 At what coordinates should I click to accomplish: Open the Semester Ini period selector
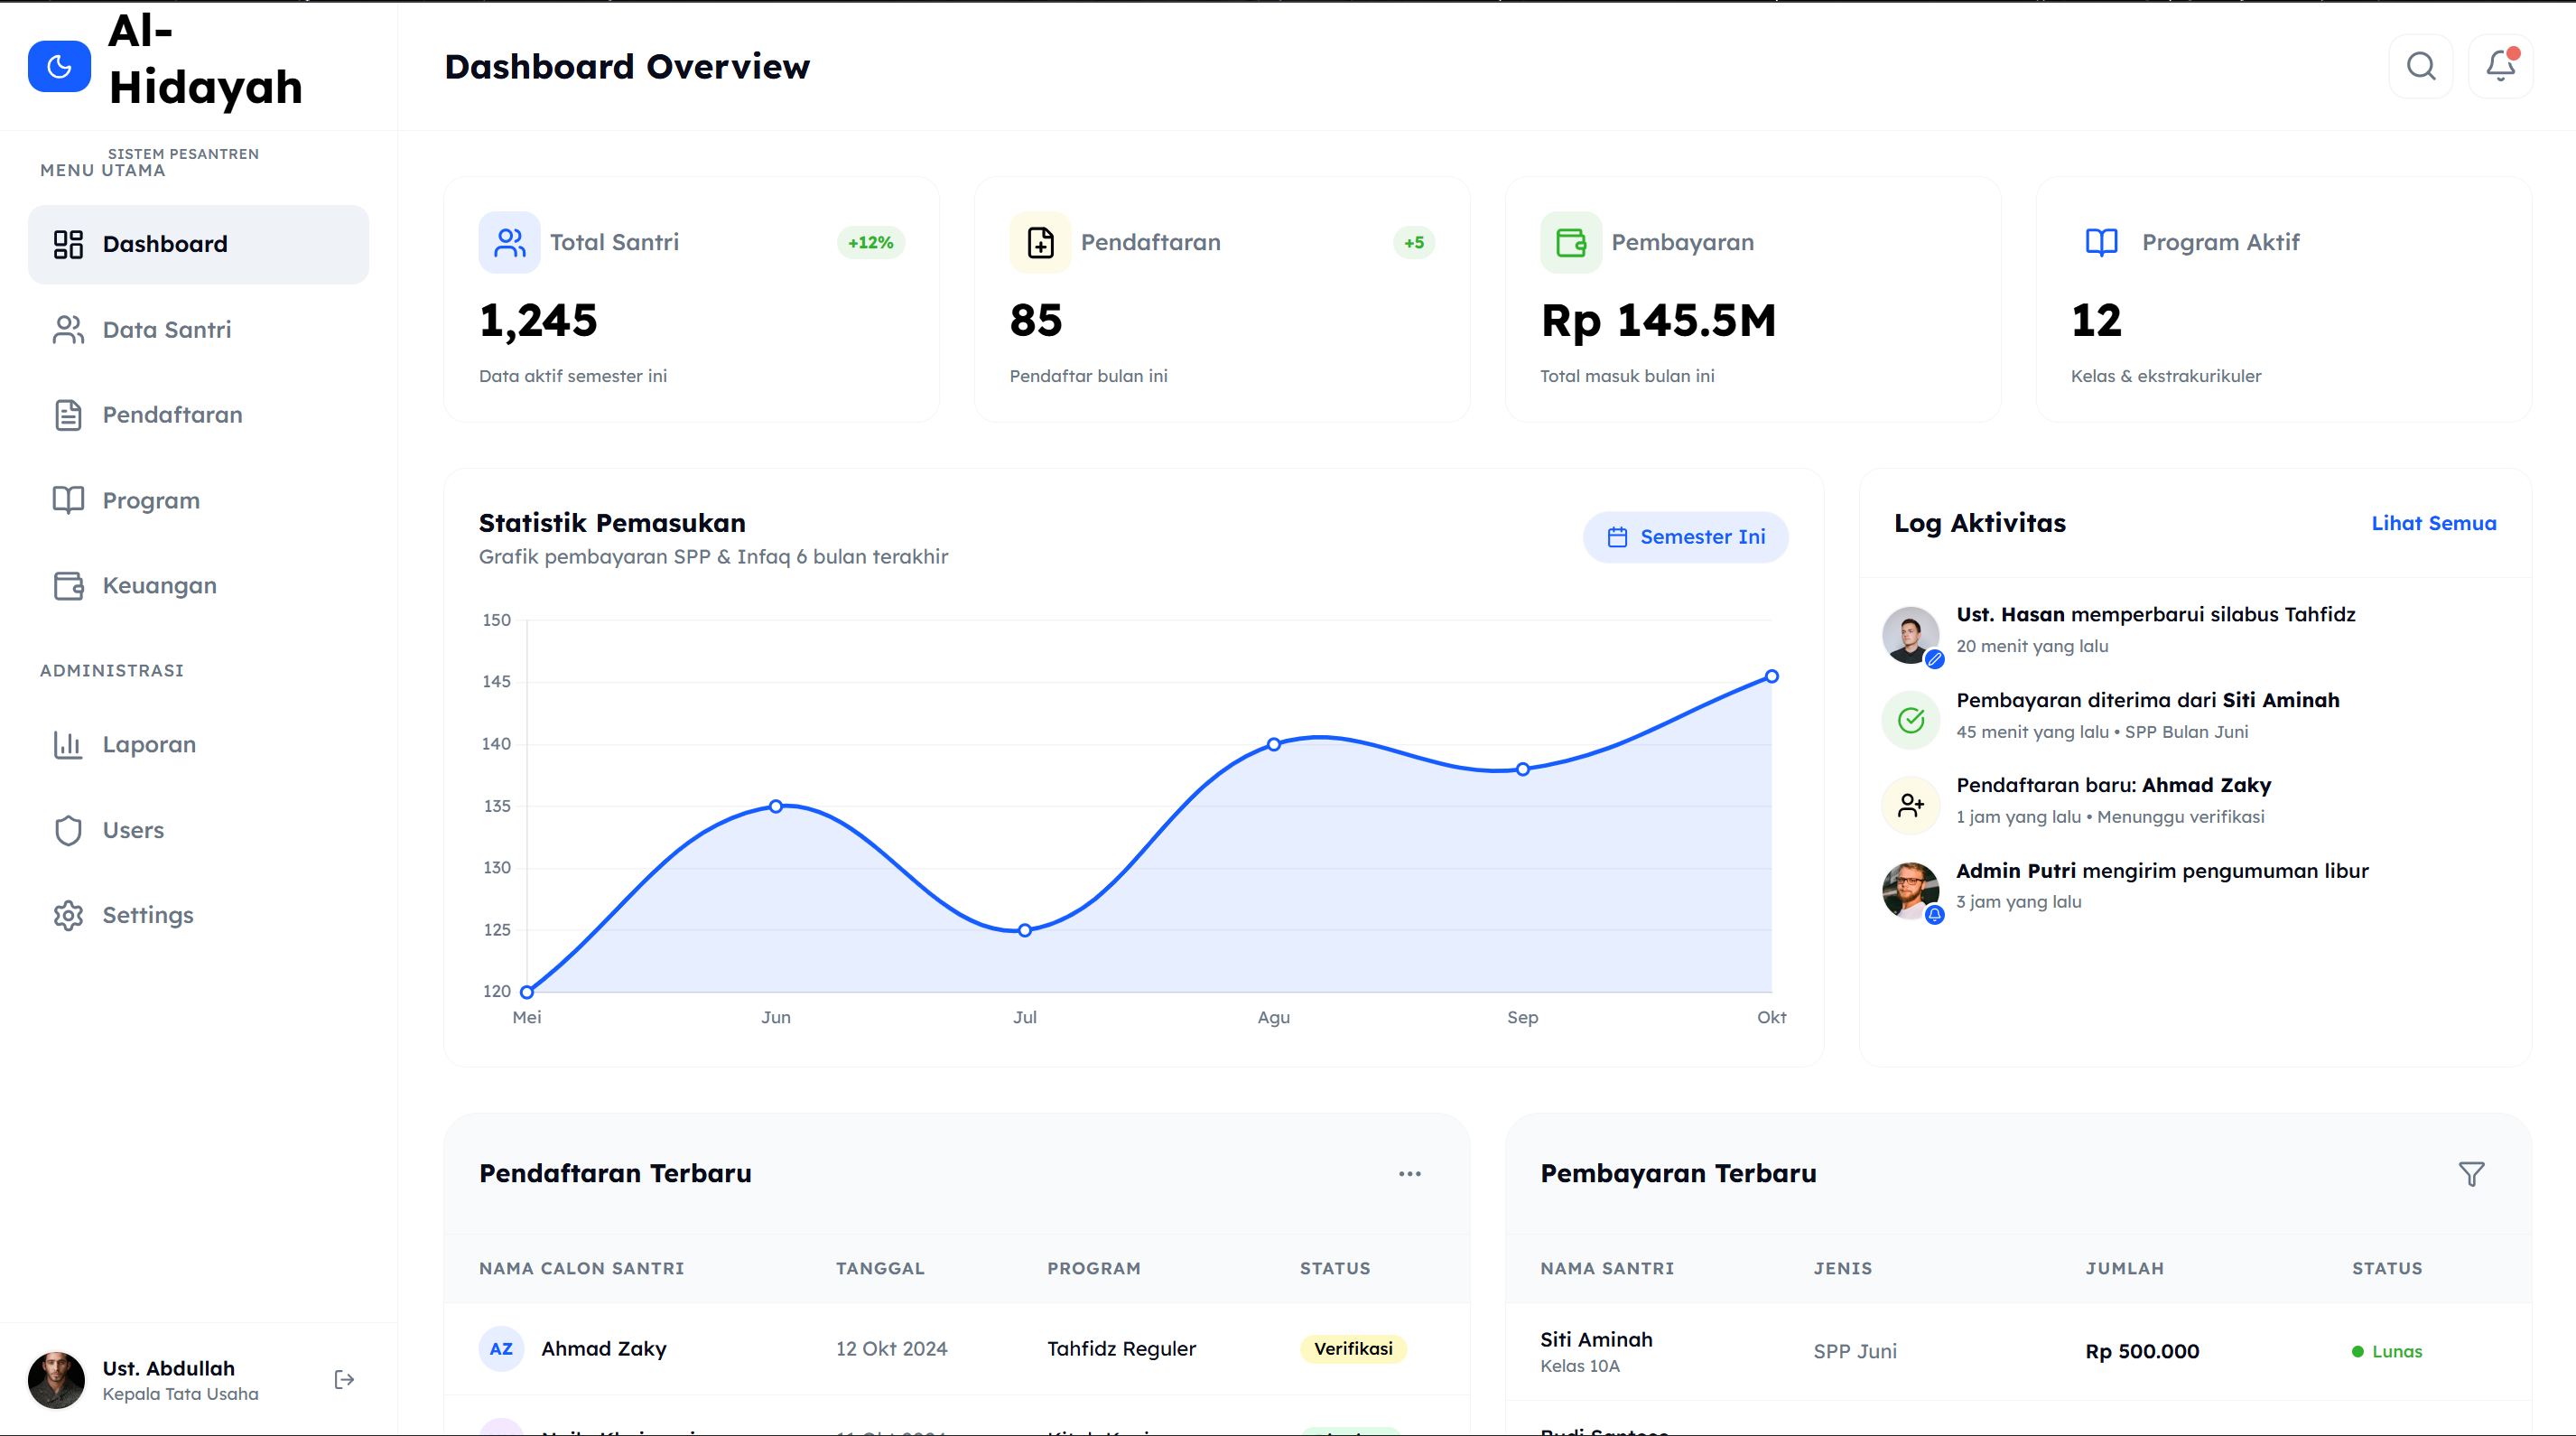point(1685,537)
